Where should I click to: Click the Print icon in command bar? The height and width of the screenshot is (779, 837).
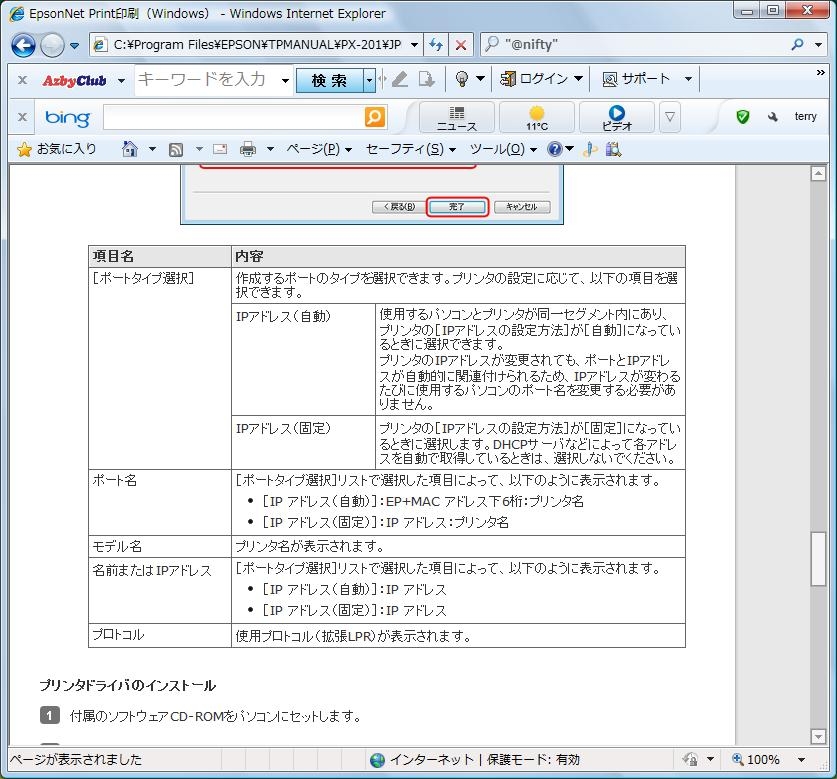point(247,149)
